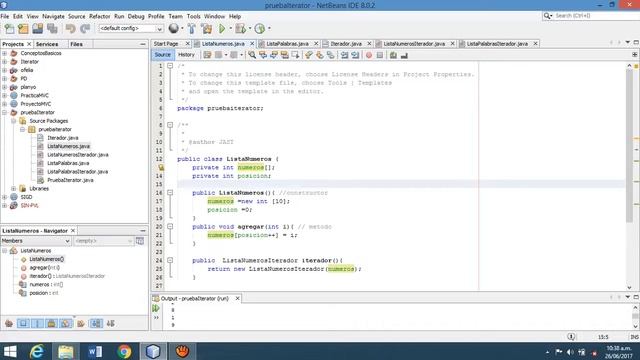Image resolution: width=640 pixels, height=360 pixels.
Task: Click the red Start Macro Recording icon
Action: pos(369,55)
